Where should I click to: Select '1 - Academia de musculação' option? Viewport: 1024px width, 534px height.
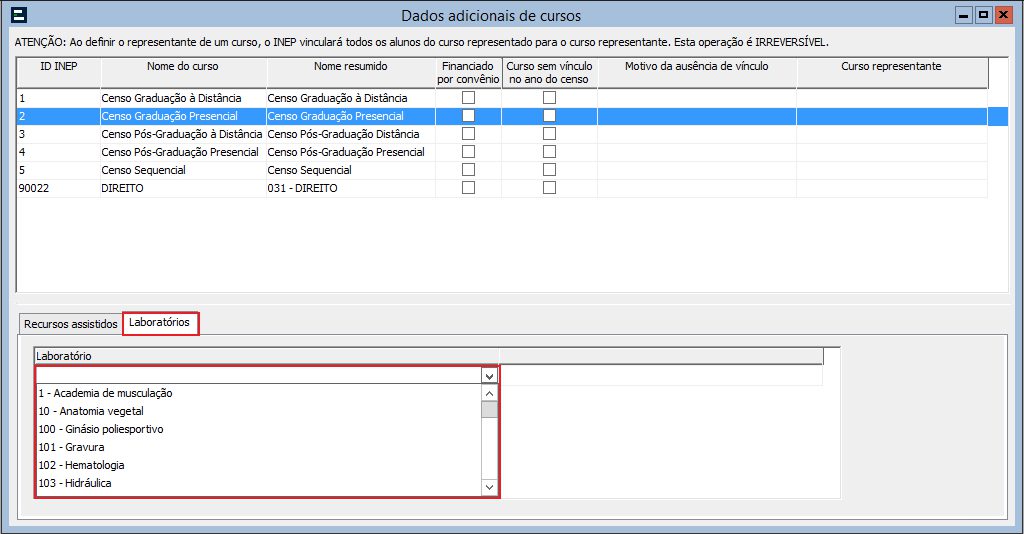coord(259,393)
